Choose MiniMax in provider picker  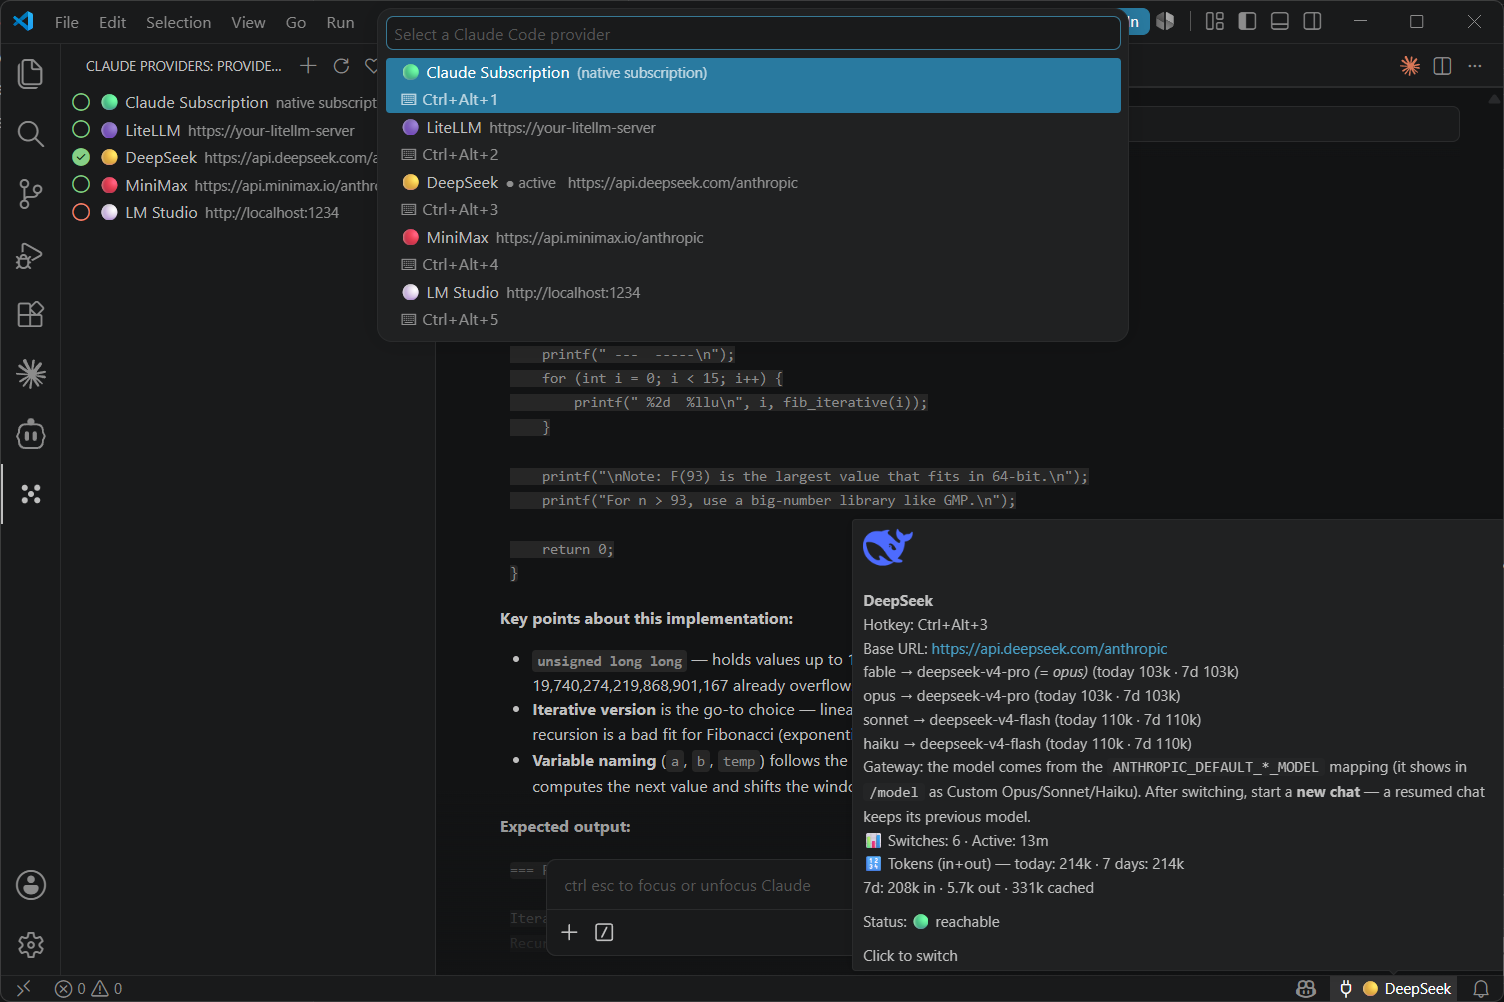click(x=753, y=250)
